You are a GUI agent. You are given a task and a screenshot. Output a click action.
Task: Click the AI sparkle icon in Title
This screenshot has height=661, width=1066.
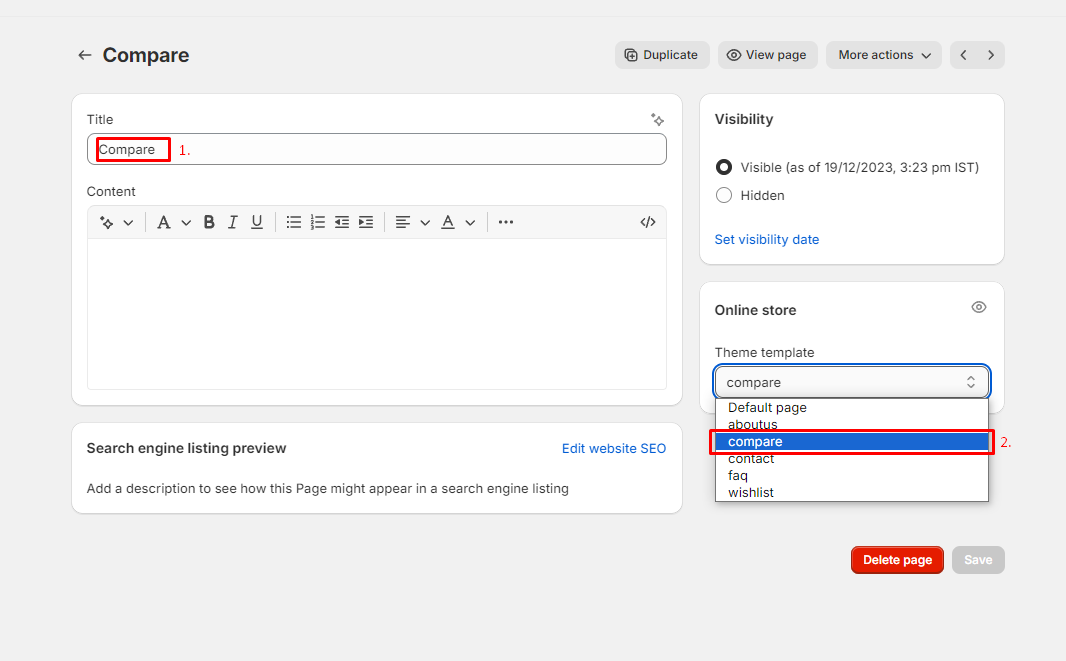tap(657, 120)
